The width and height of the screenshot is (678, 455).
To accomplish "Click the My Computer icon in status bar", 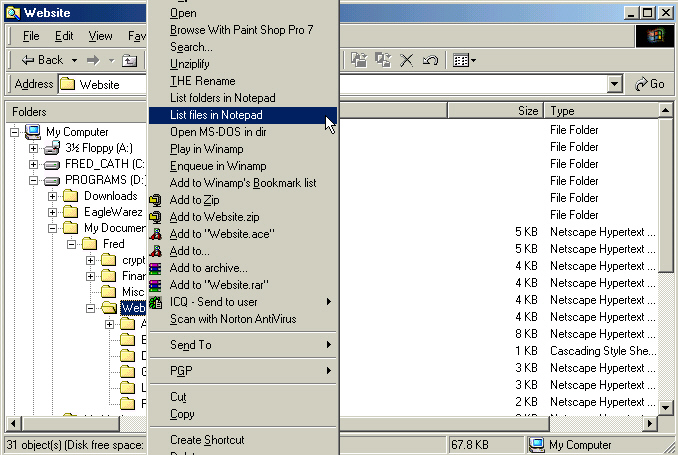I will pyautogui.click(x=537, y=445).
